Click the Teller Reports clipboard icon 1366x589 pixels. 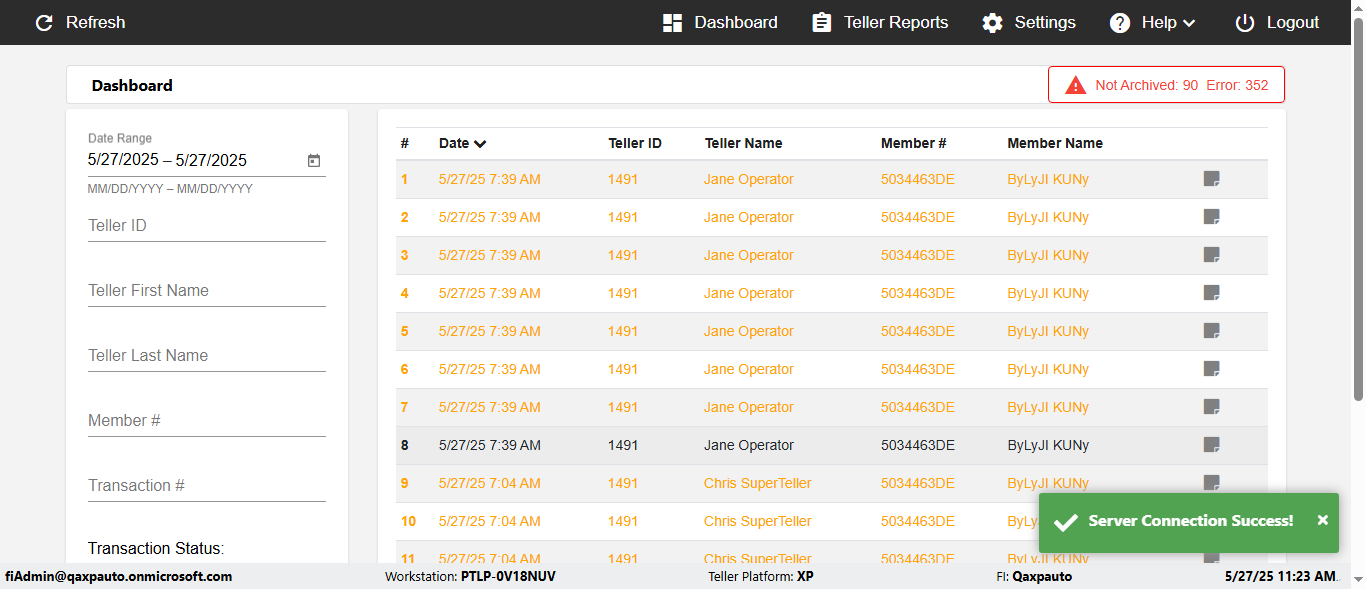(x=821, y=23)
